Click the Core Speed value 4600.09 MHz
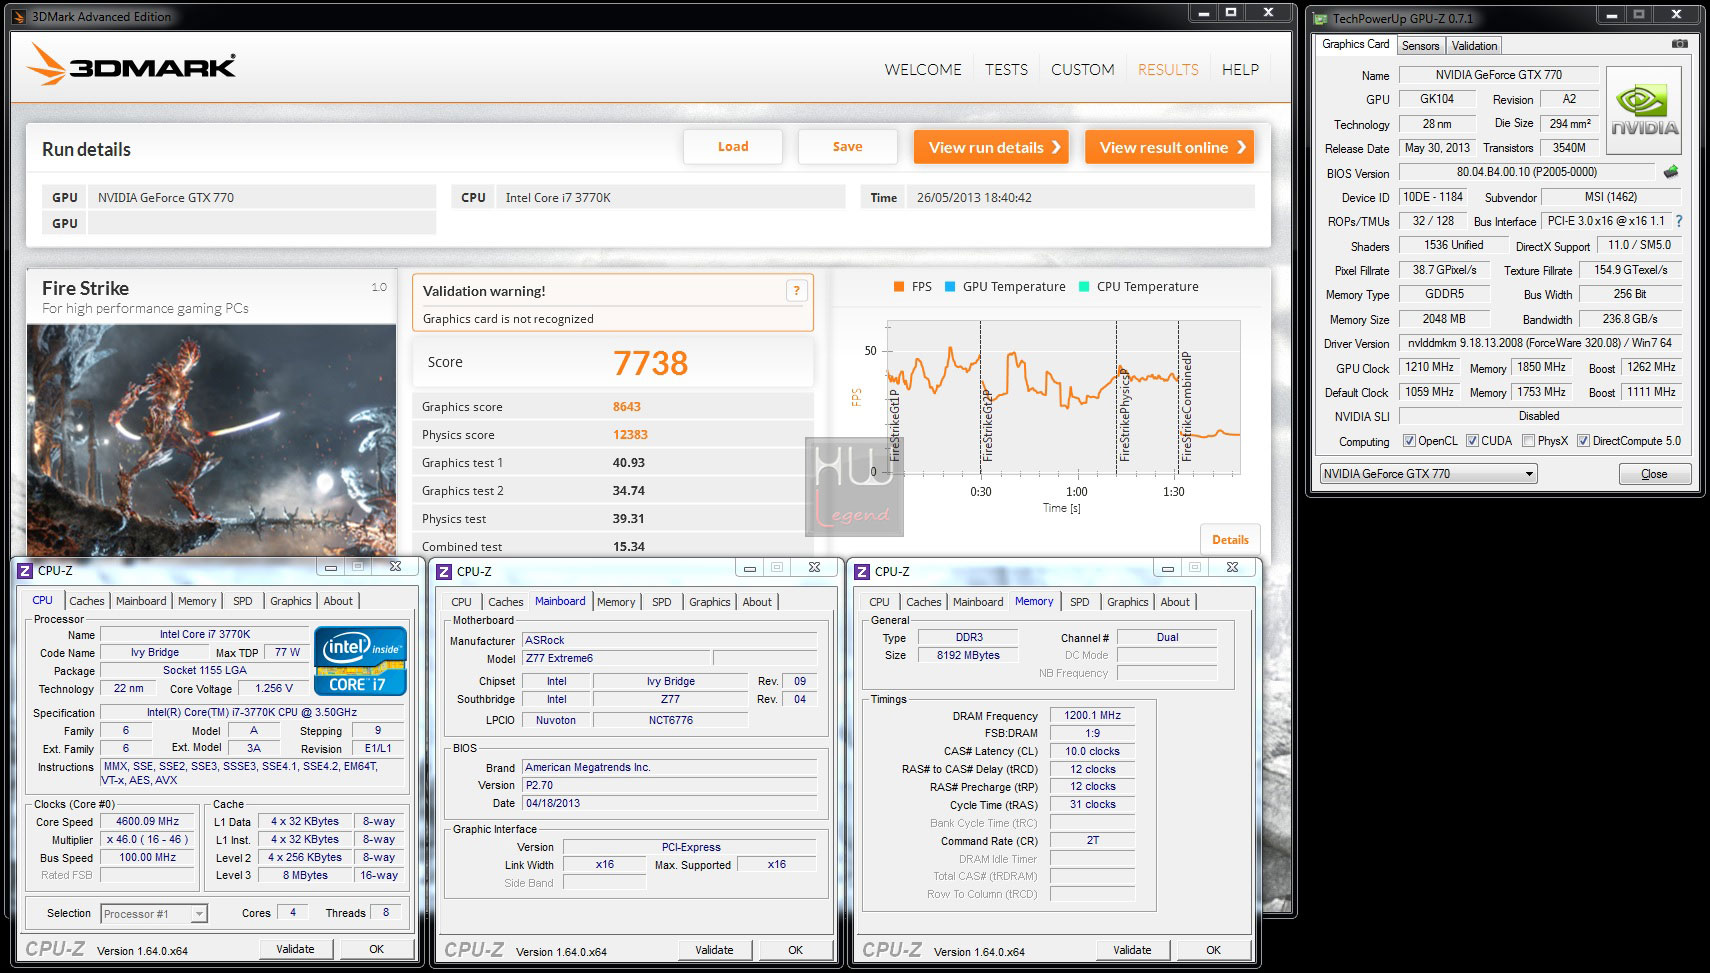This screenshot has height=973, width=1710. pos(148,822)
